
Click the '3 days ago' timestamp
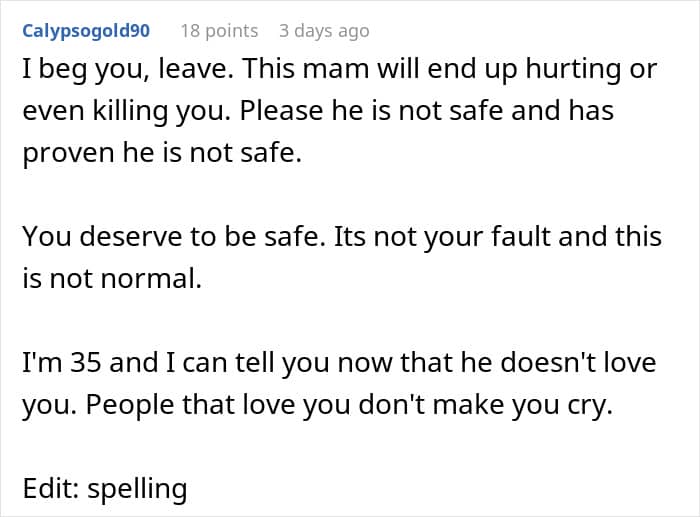point(324,31)
